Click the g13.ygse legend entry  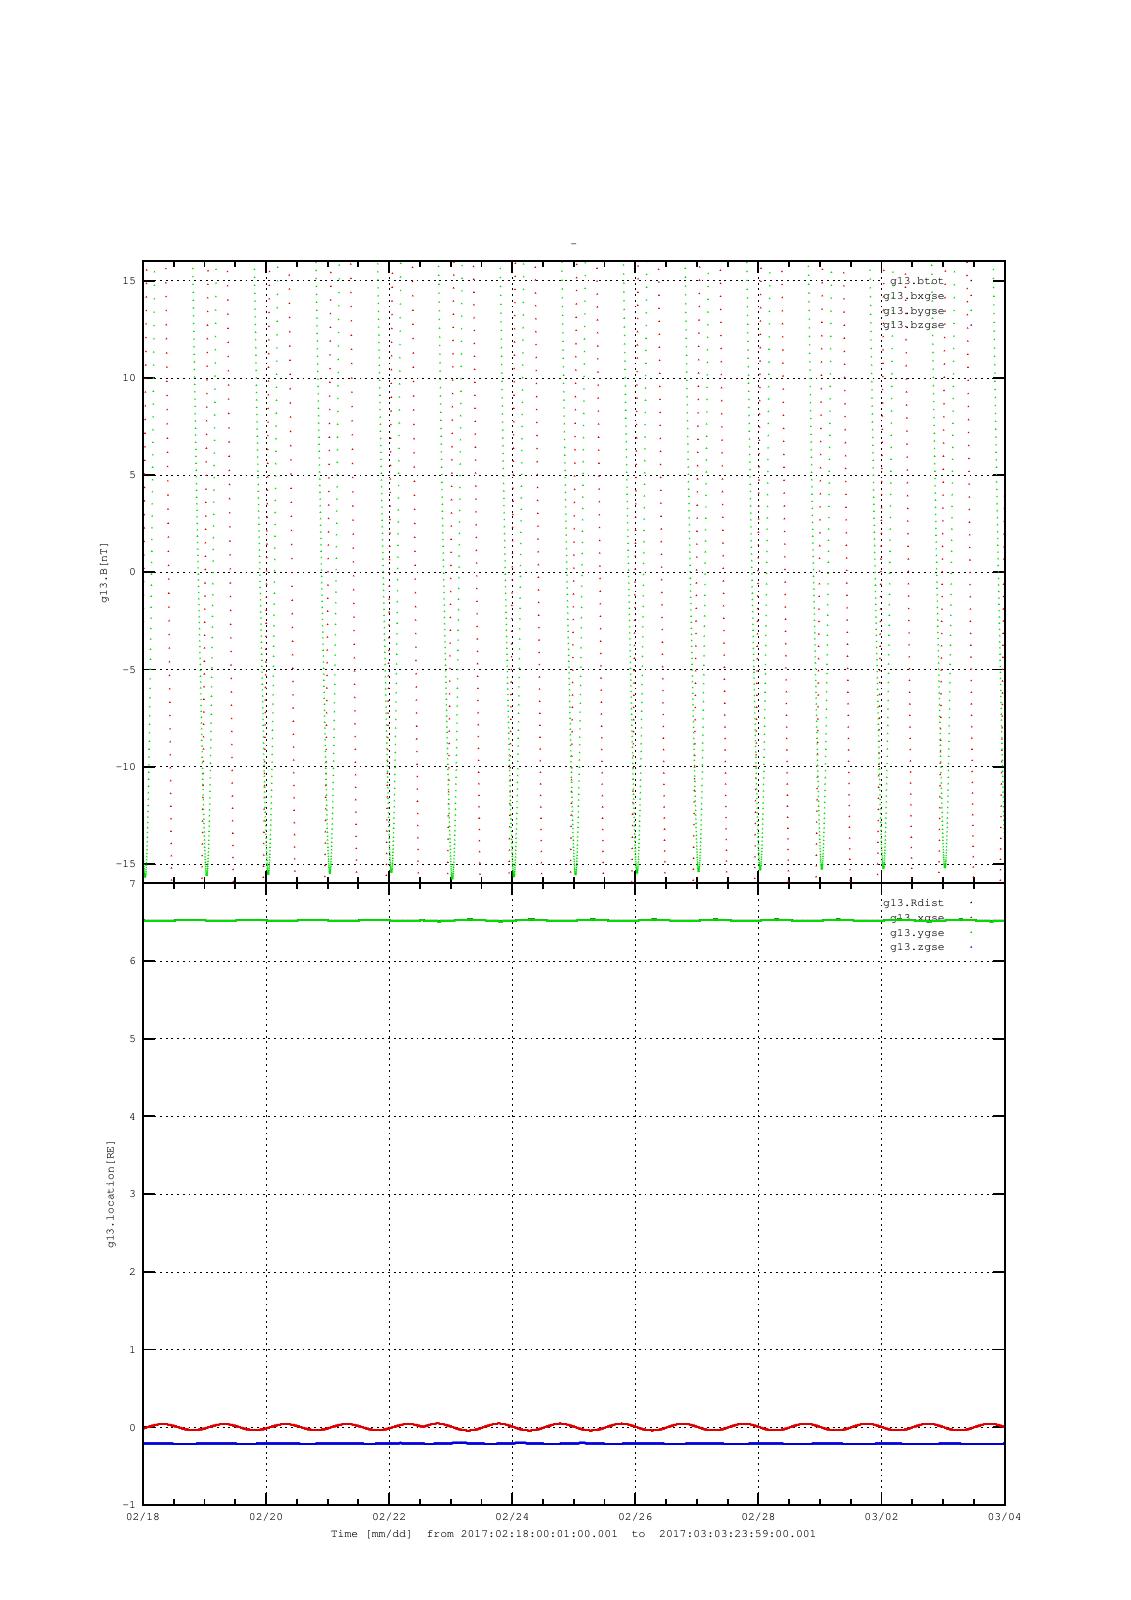pos(917,933)
